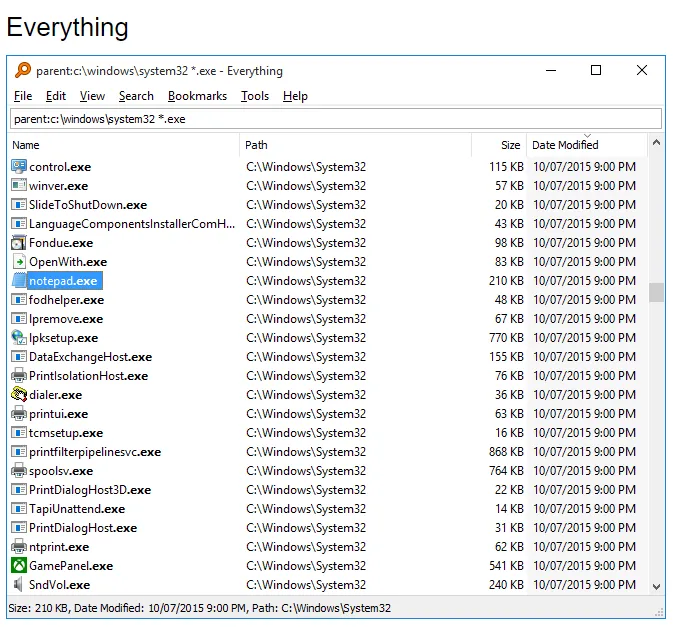This screenshot has width=675, height=627.
Task: Click the TapiUnattend.exe file icon
Action: point(19,509)
